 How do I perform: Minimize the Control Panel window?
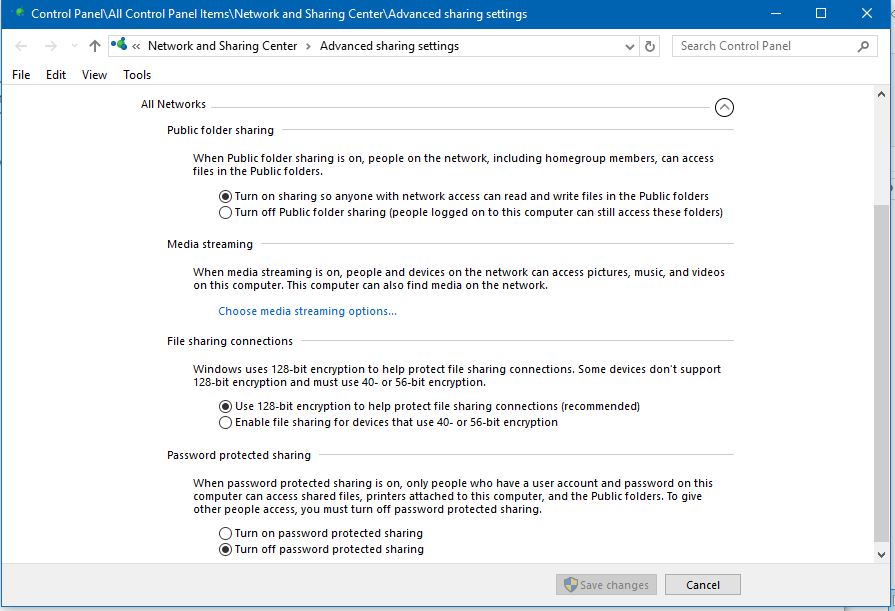coord(776,14)
